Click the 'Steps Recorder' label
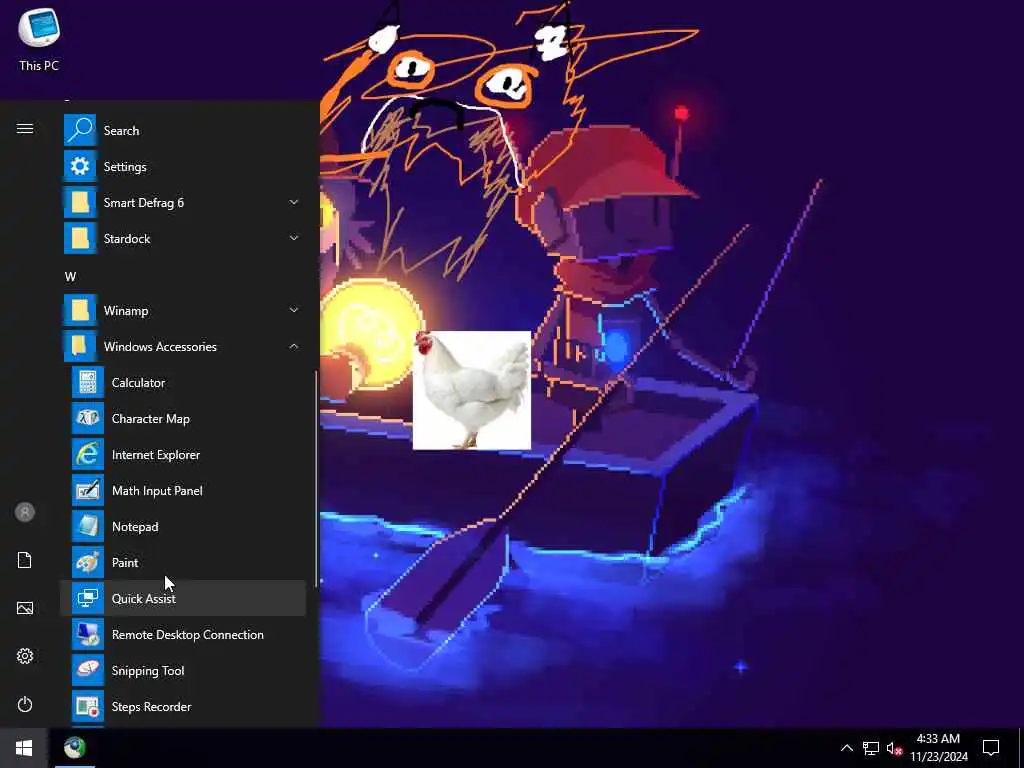The width and height of the screenshot is (1024, 768). coord(152,707)
